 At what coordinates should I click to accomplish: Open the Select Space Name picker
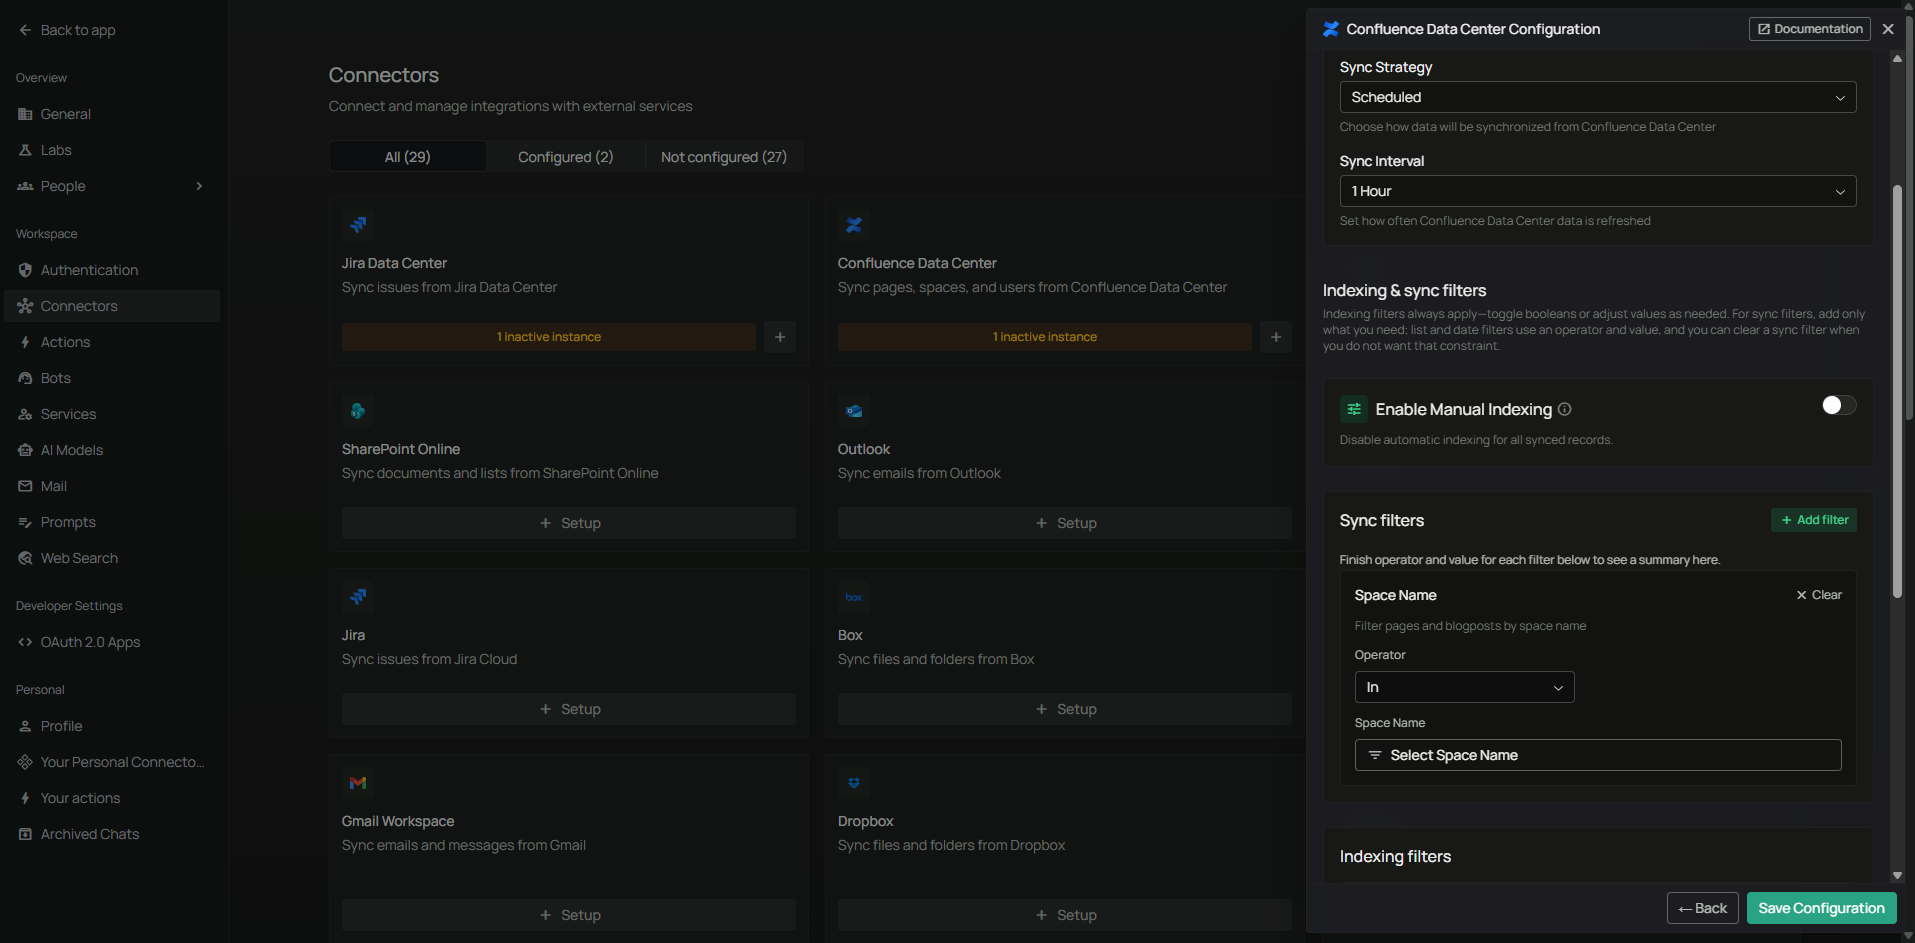point(1598,755)
